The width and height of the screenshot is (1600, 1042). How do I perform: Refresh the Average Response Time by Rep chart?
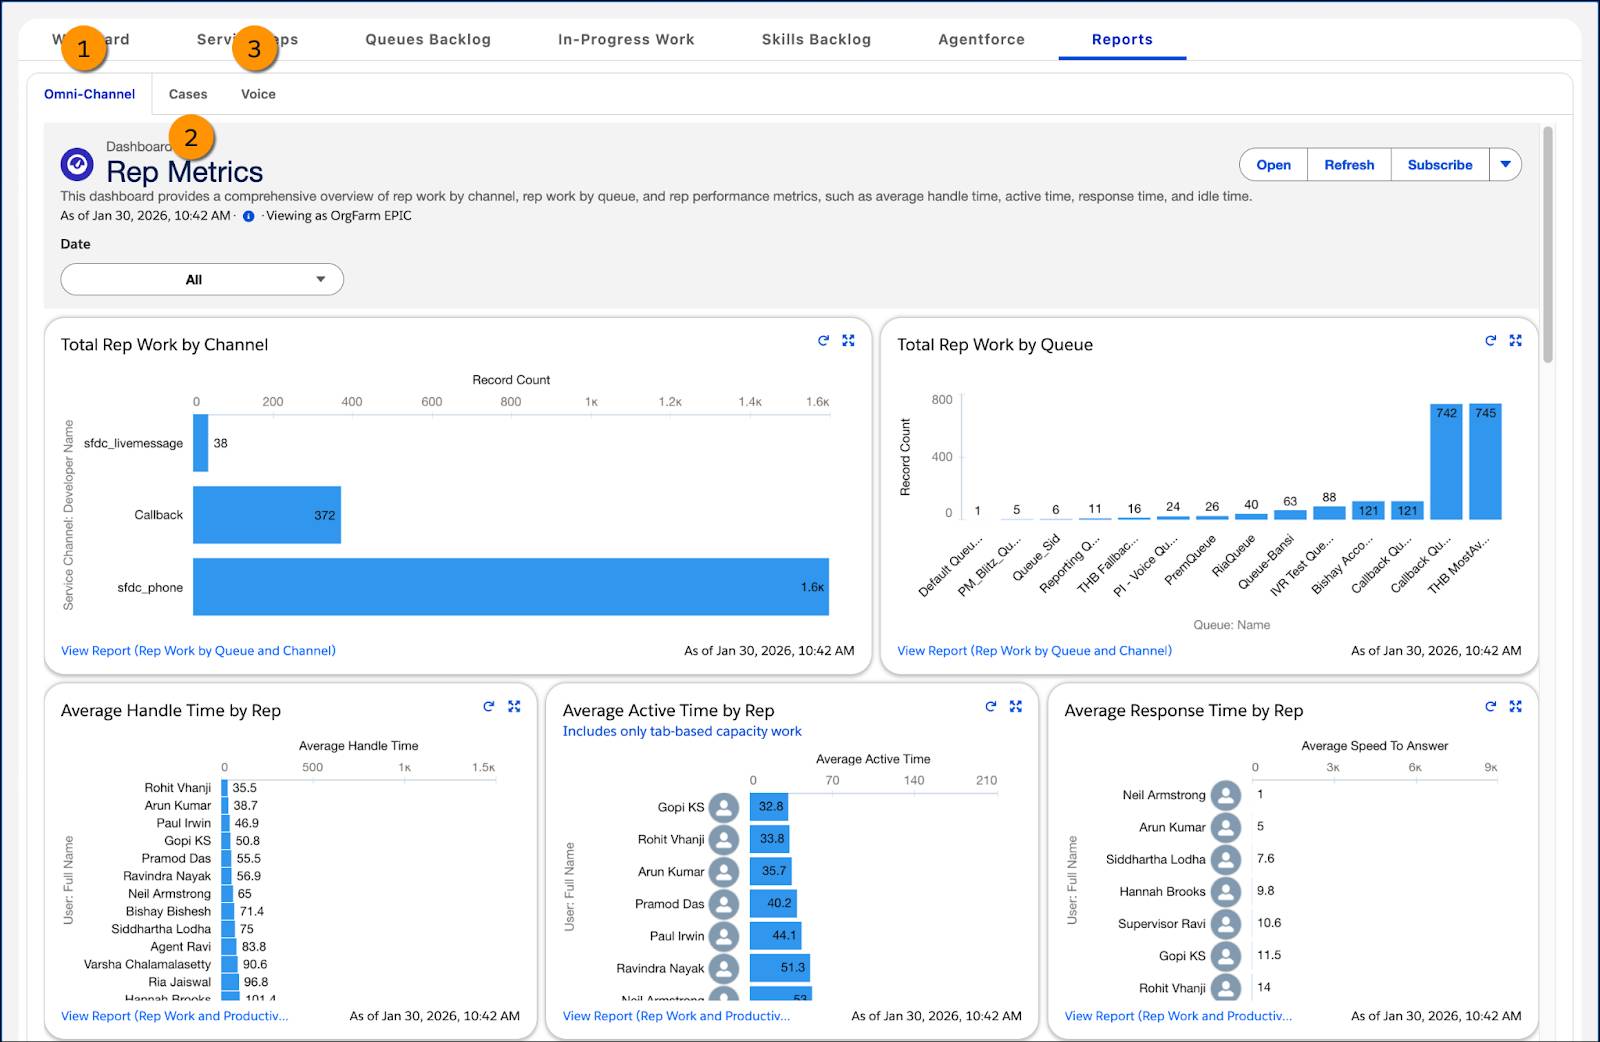(x=1491, y=706)
